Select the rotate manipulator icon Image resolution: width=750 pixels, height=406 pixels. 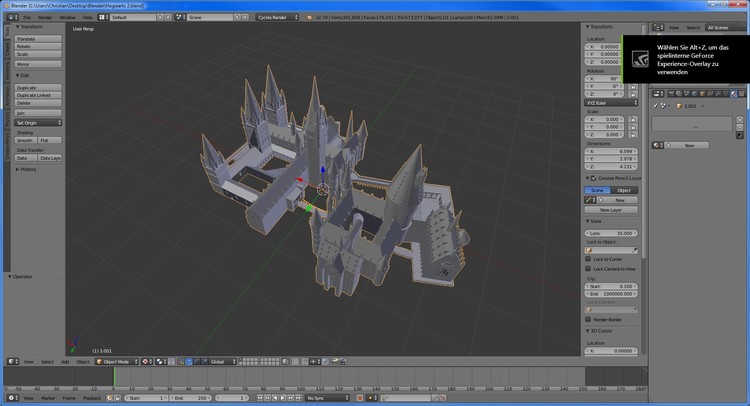pos(197,362)
